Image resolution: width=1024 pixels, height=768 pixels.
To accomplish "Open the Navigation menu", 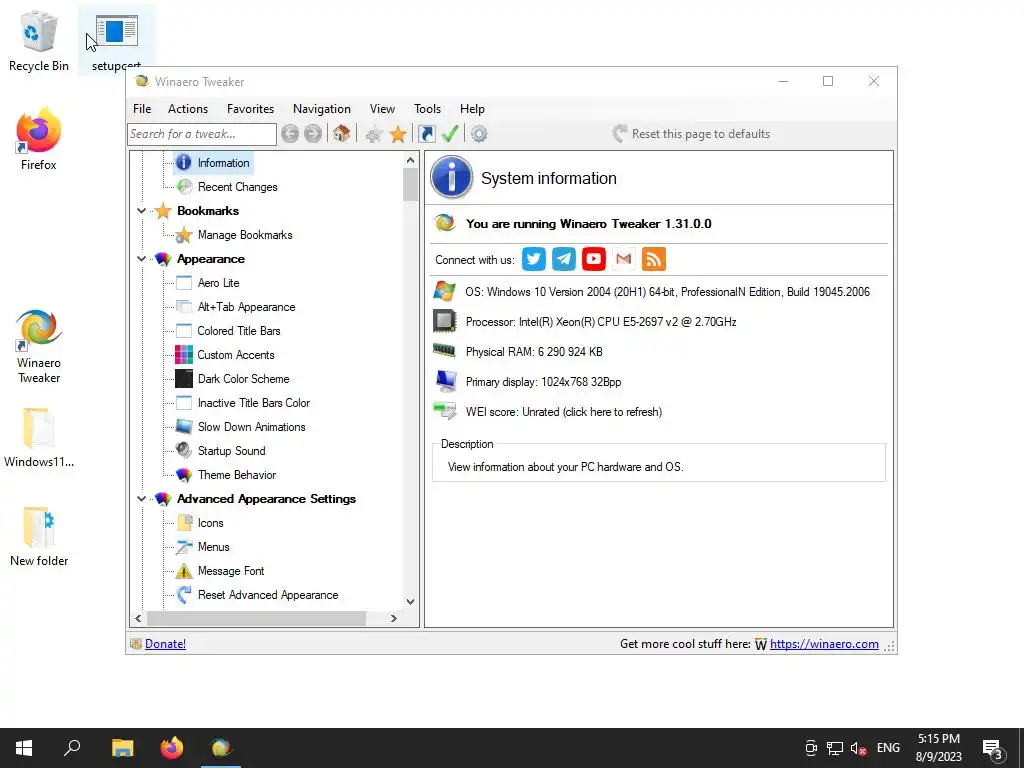I will (x=322, y=109).
